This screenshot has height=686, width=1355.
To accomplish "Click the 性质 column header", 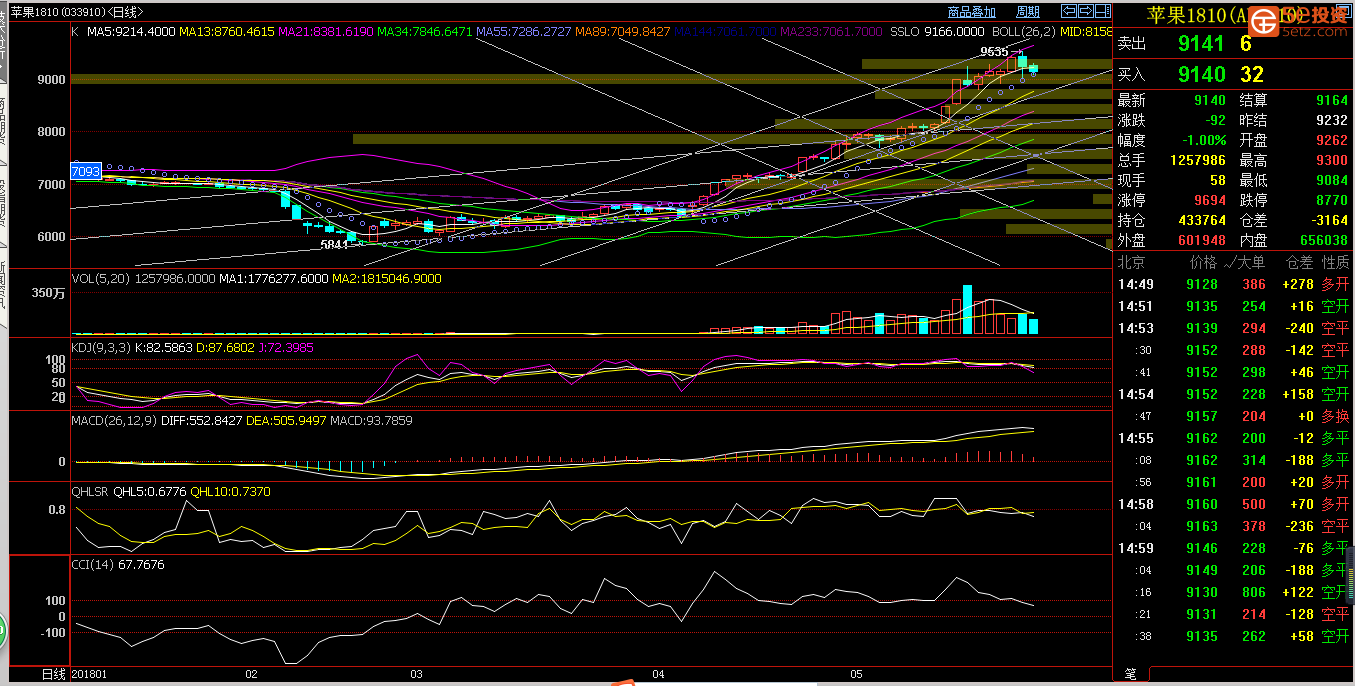I will tap(1335, 262).
